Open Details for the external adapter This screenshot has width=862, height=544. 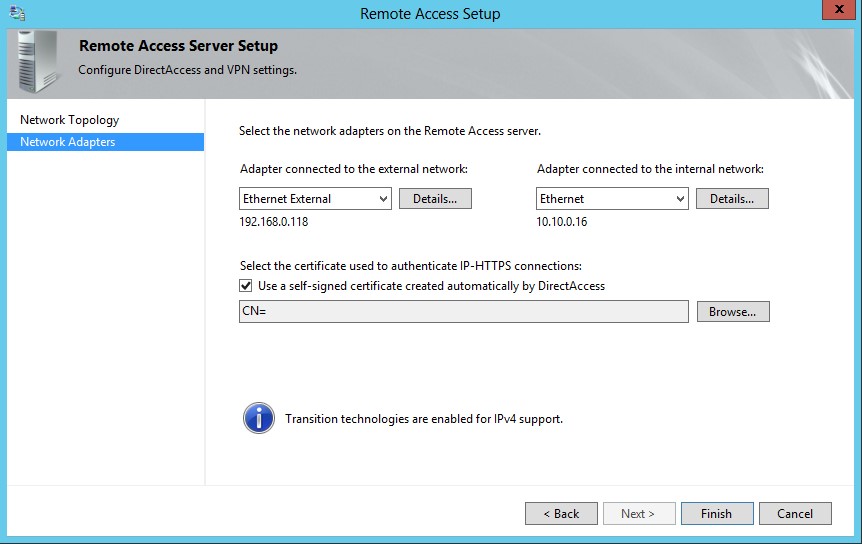click(x=435, y=199)
